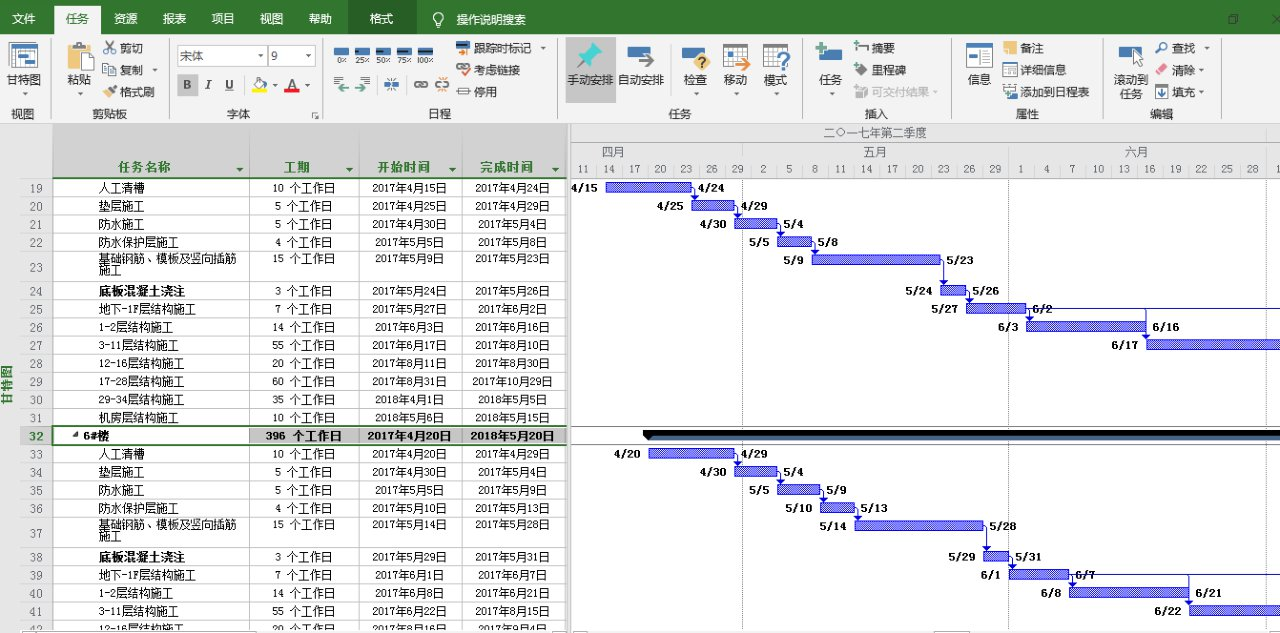Open the 复制 dropdown arrow
Image resolution: width=1280 pixels, height=633 pixels.
point(155,70)
